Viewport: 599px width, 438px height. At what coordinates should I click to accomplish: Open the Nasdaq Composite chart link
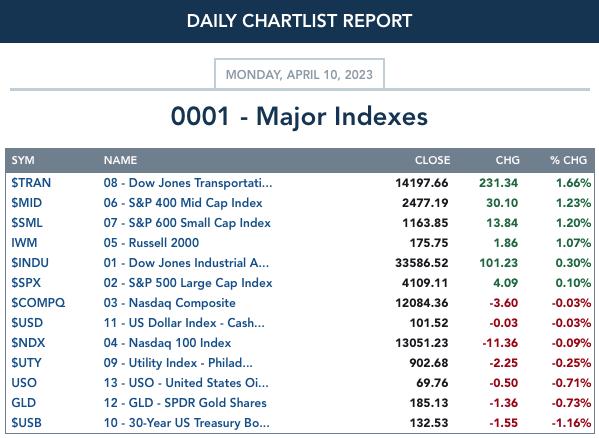[170, 303]
